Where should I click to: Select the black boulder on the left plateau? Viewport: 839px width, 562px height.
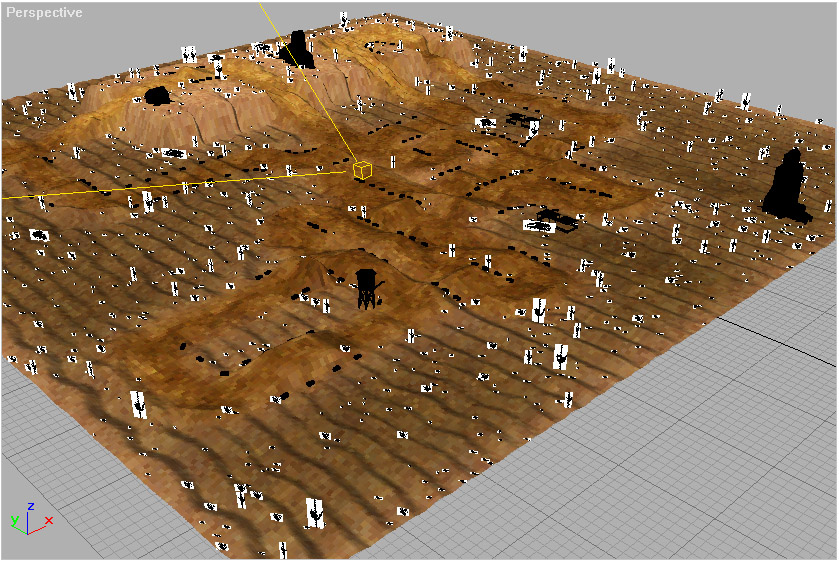[x=157, y=95]
